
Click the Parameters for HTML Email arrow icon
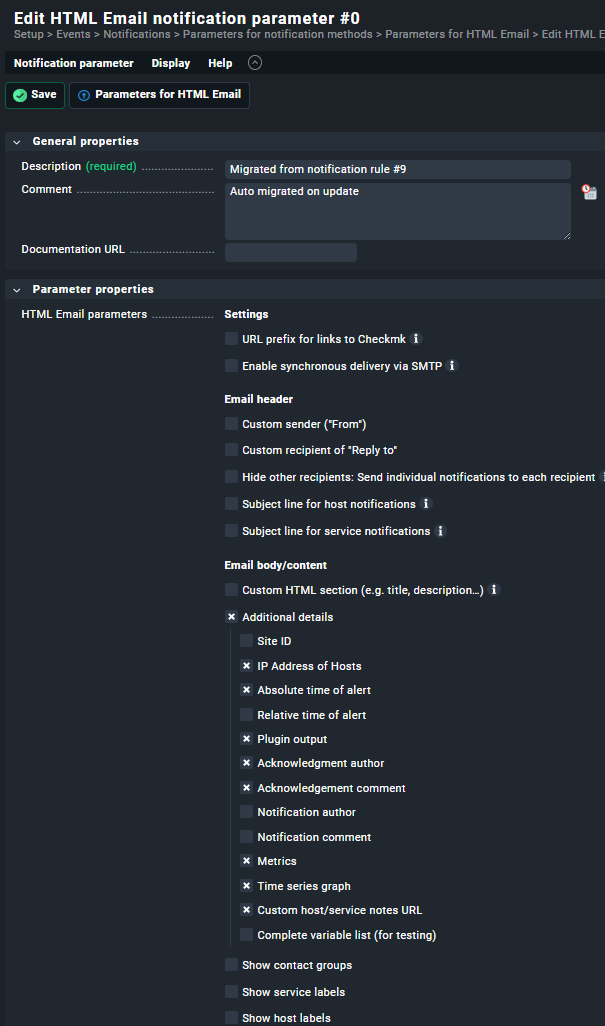click(x=84, y=95)
